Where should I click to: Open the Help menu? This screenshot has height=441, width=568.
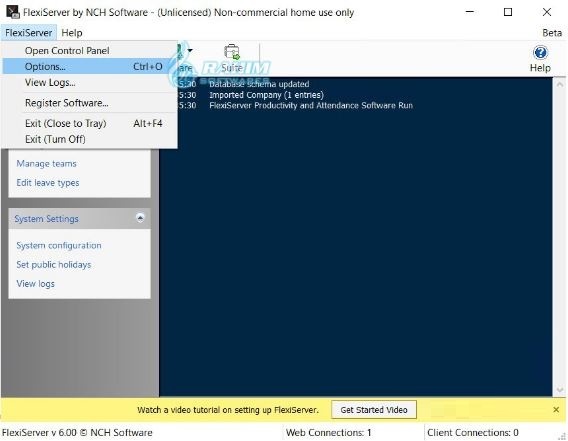click(x=72, y=33)
